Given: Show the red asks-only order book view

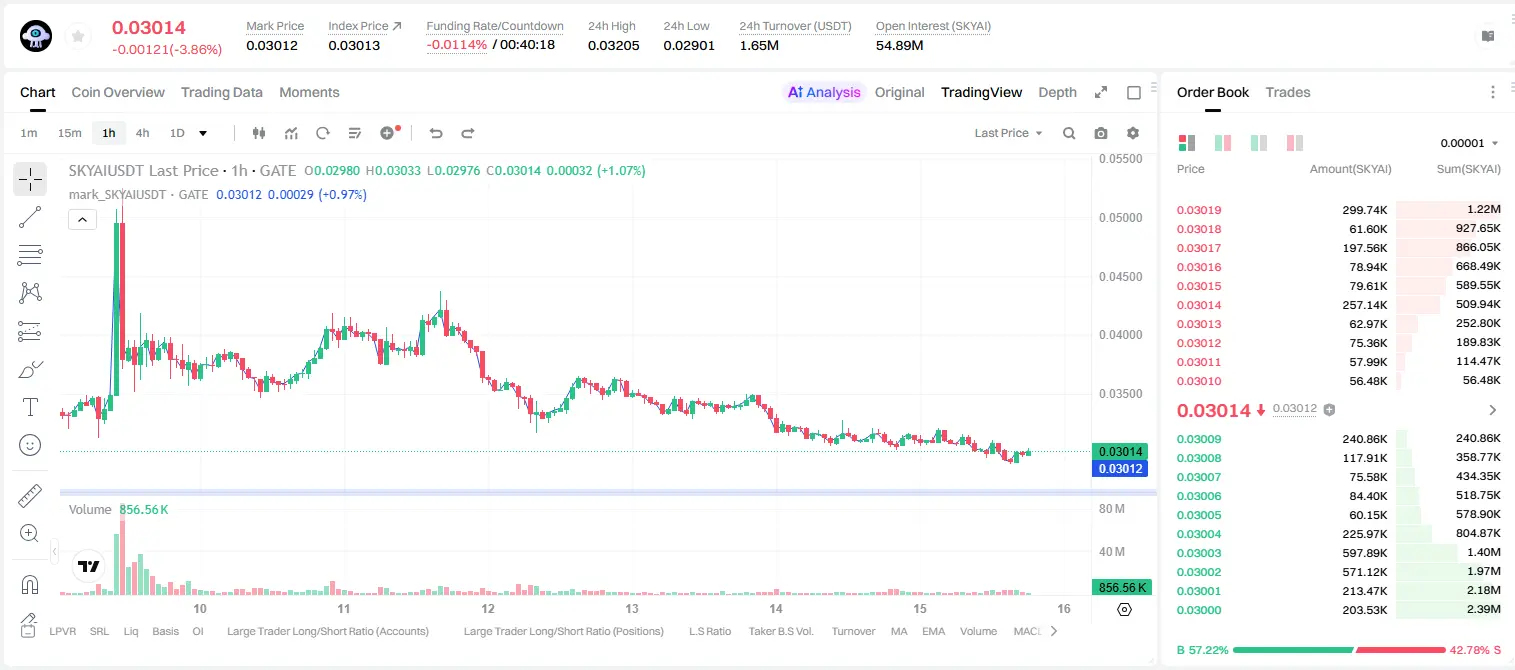Looking at the screenshot, I should pyautogui.click(x=1295, y=143).
